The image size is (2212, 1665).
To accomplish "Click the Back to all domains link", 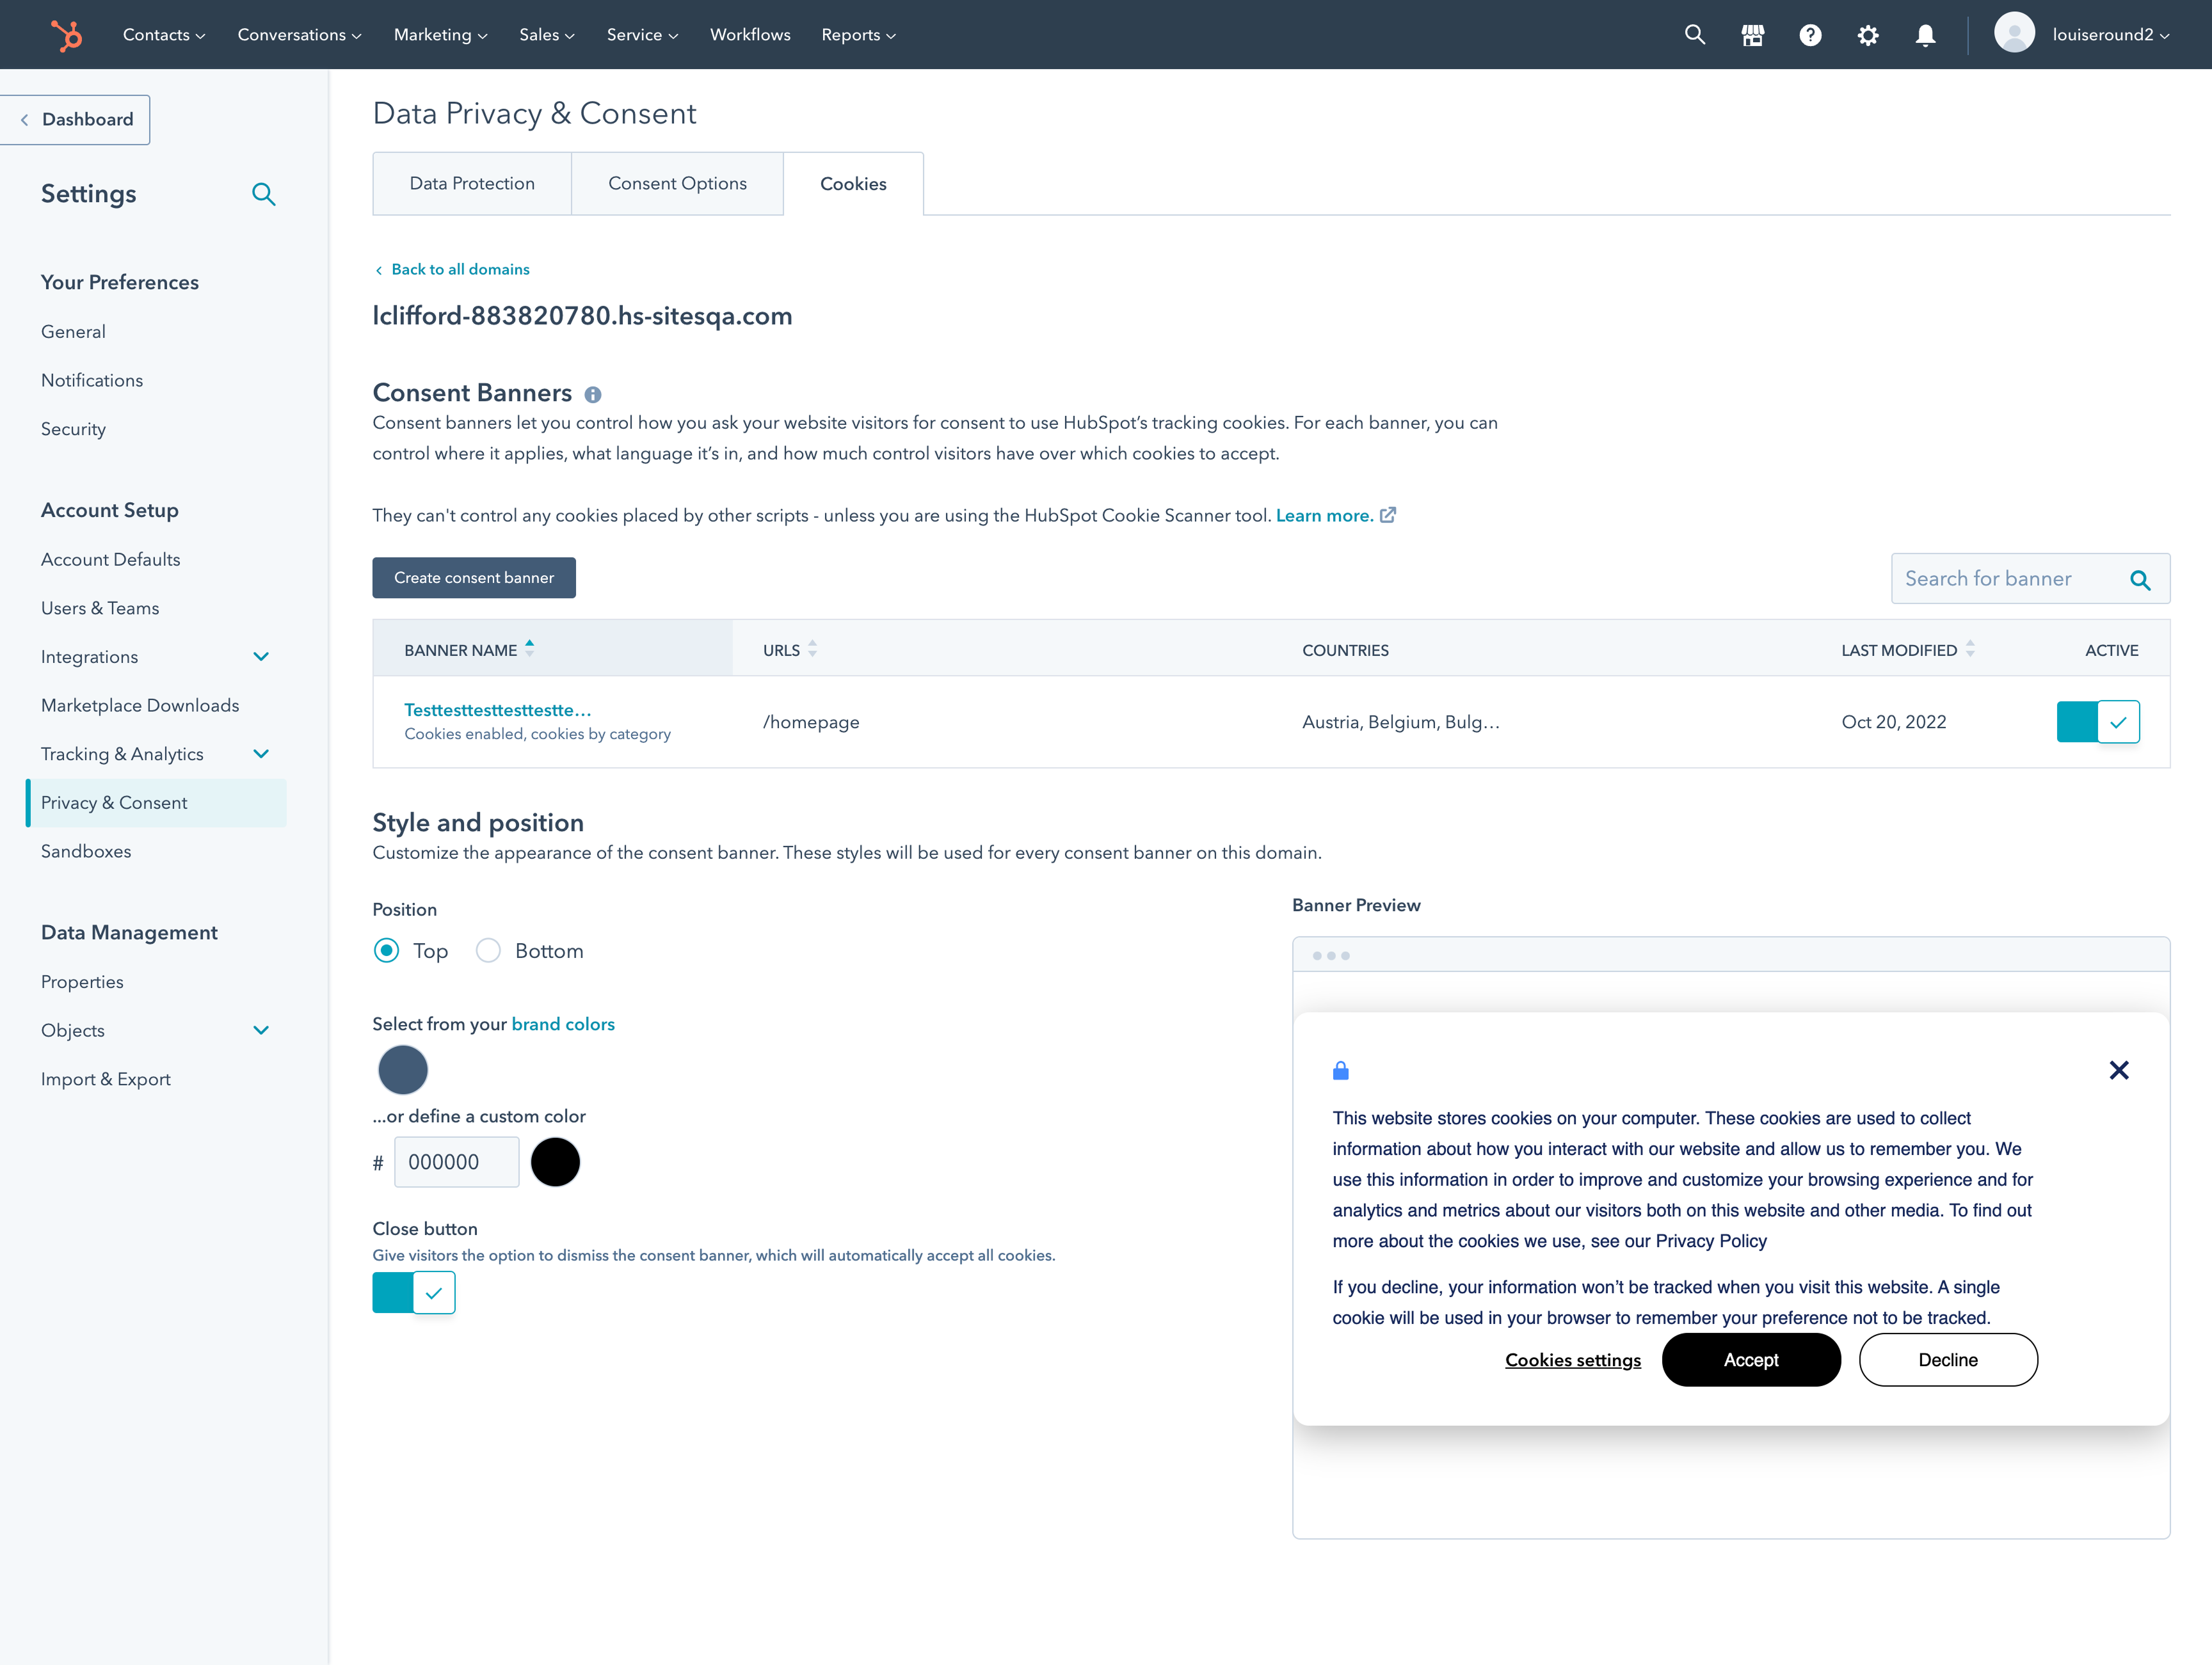I will coord(460,270).
